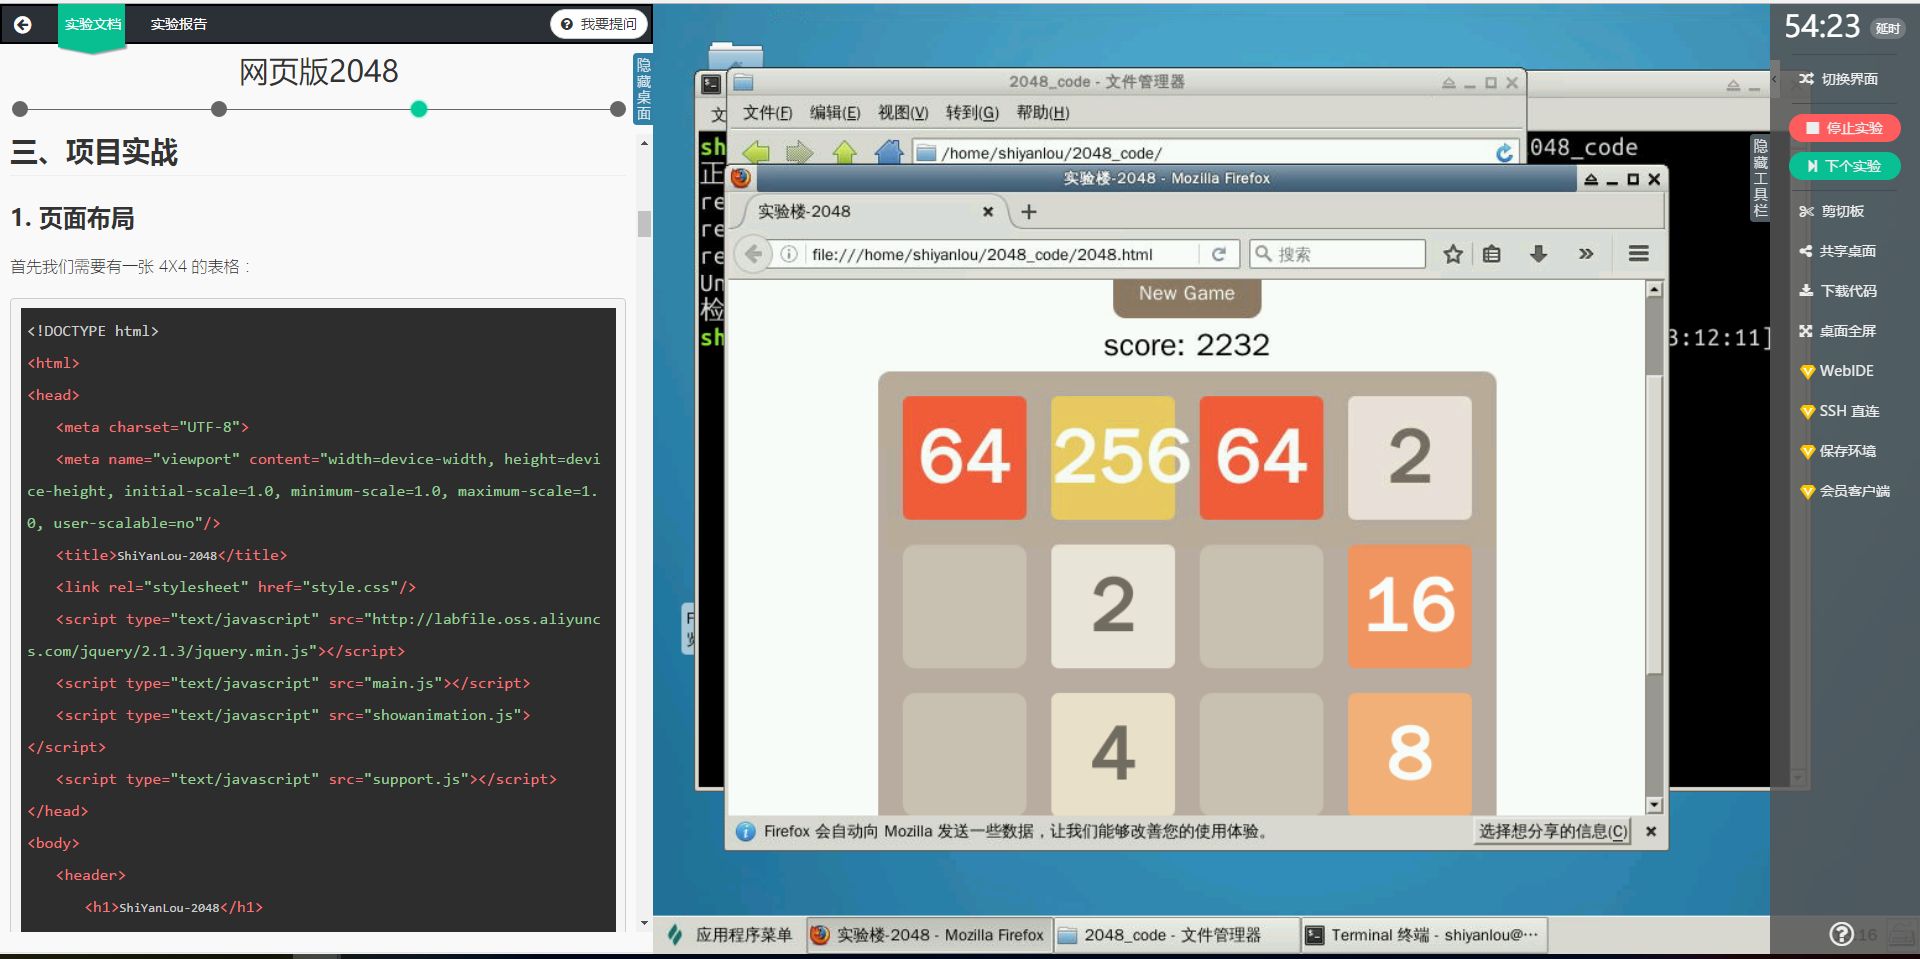Click the back arrow icon in lab header
The height and width of the screenshot is (959, 1920).
pyautogui.click(x=22, y=24)
